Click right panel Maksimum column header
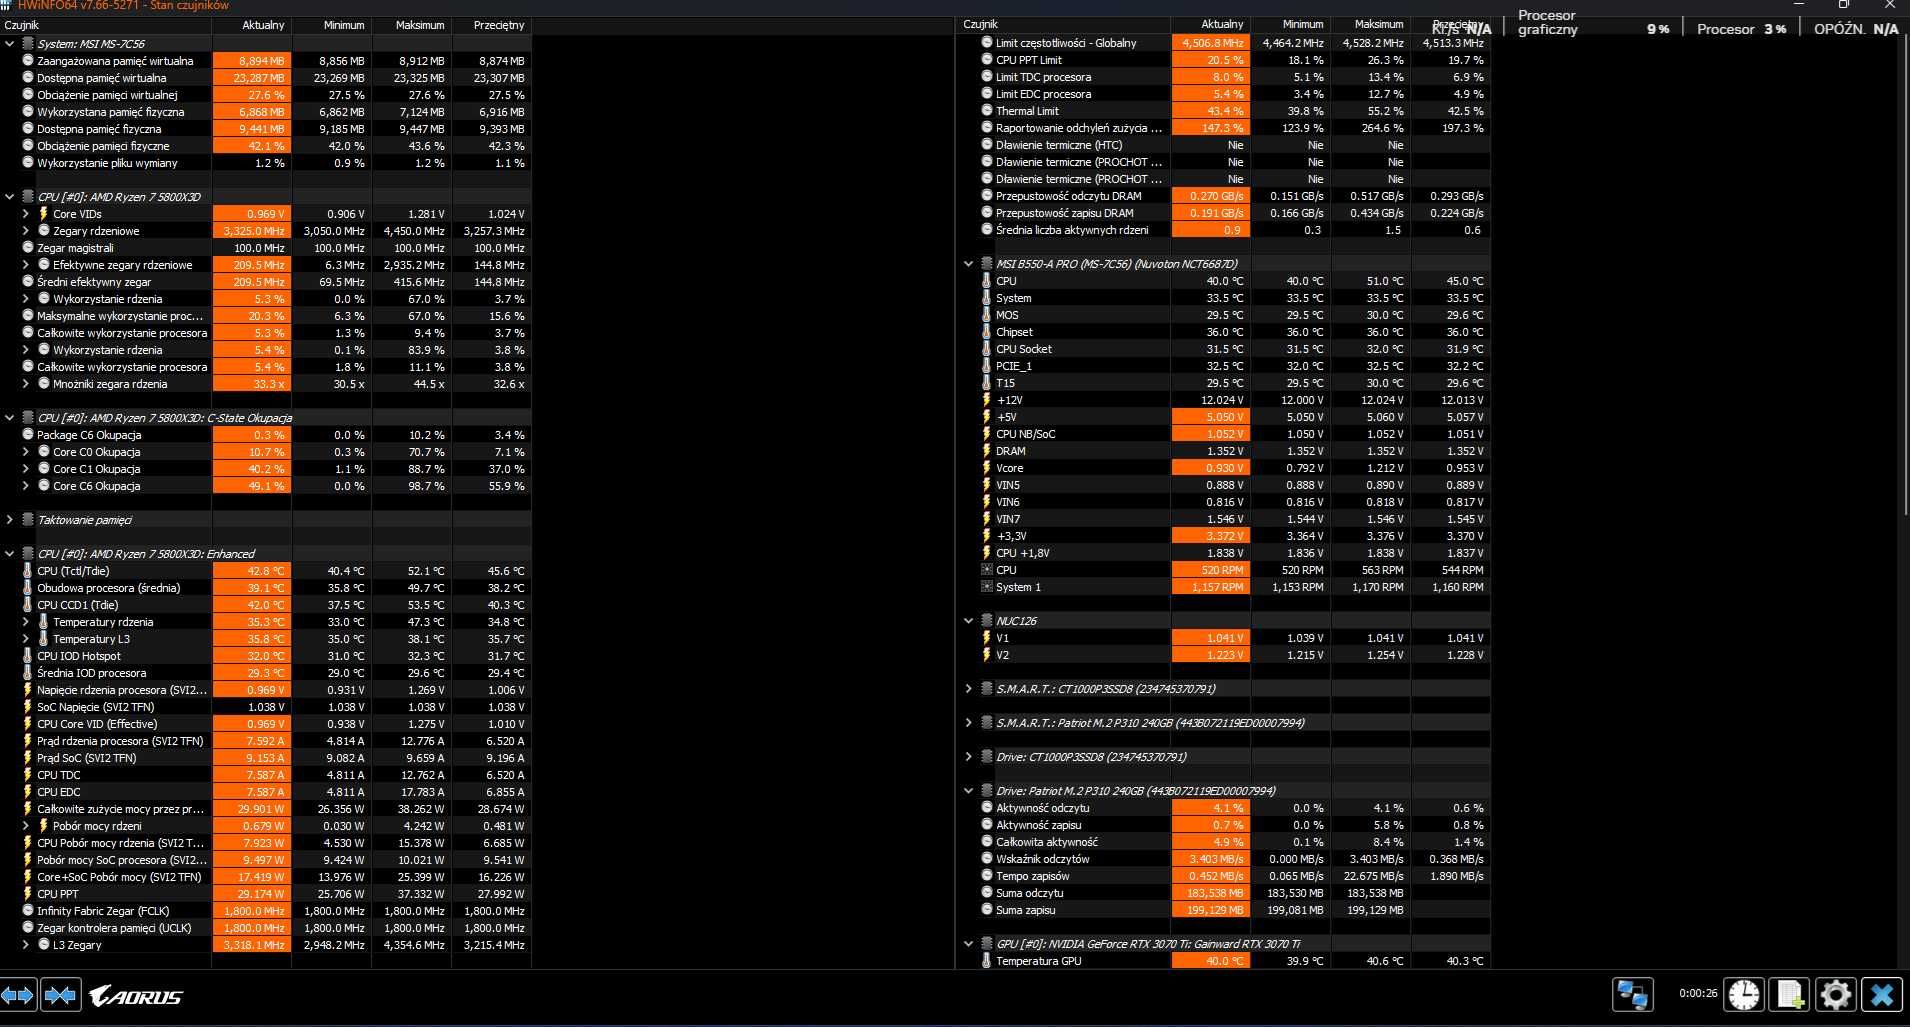This screenshot has height=1027, width=1910. click(x=1371, y=24)
